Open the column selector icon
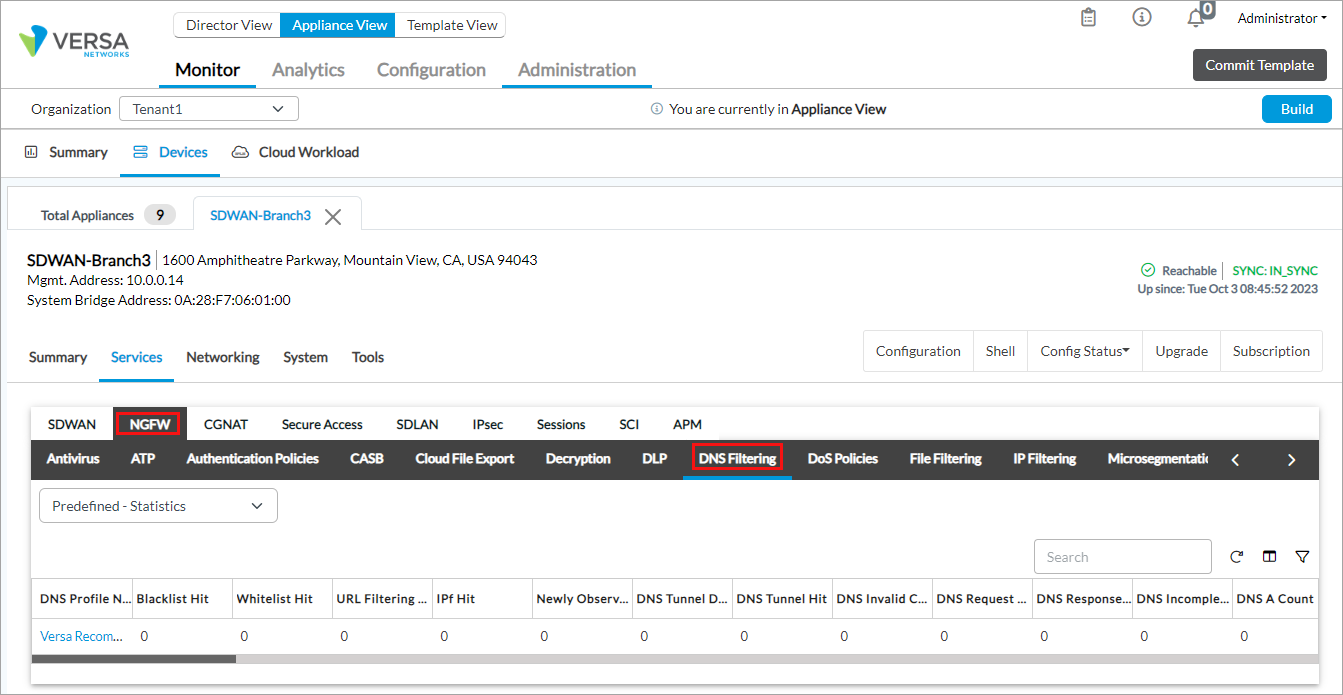 [1269, 556]
